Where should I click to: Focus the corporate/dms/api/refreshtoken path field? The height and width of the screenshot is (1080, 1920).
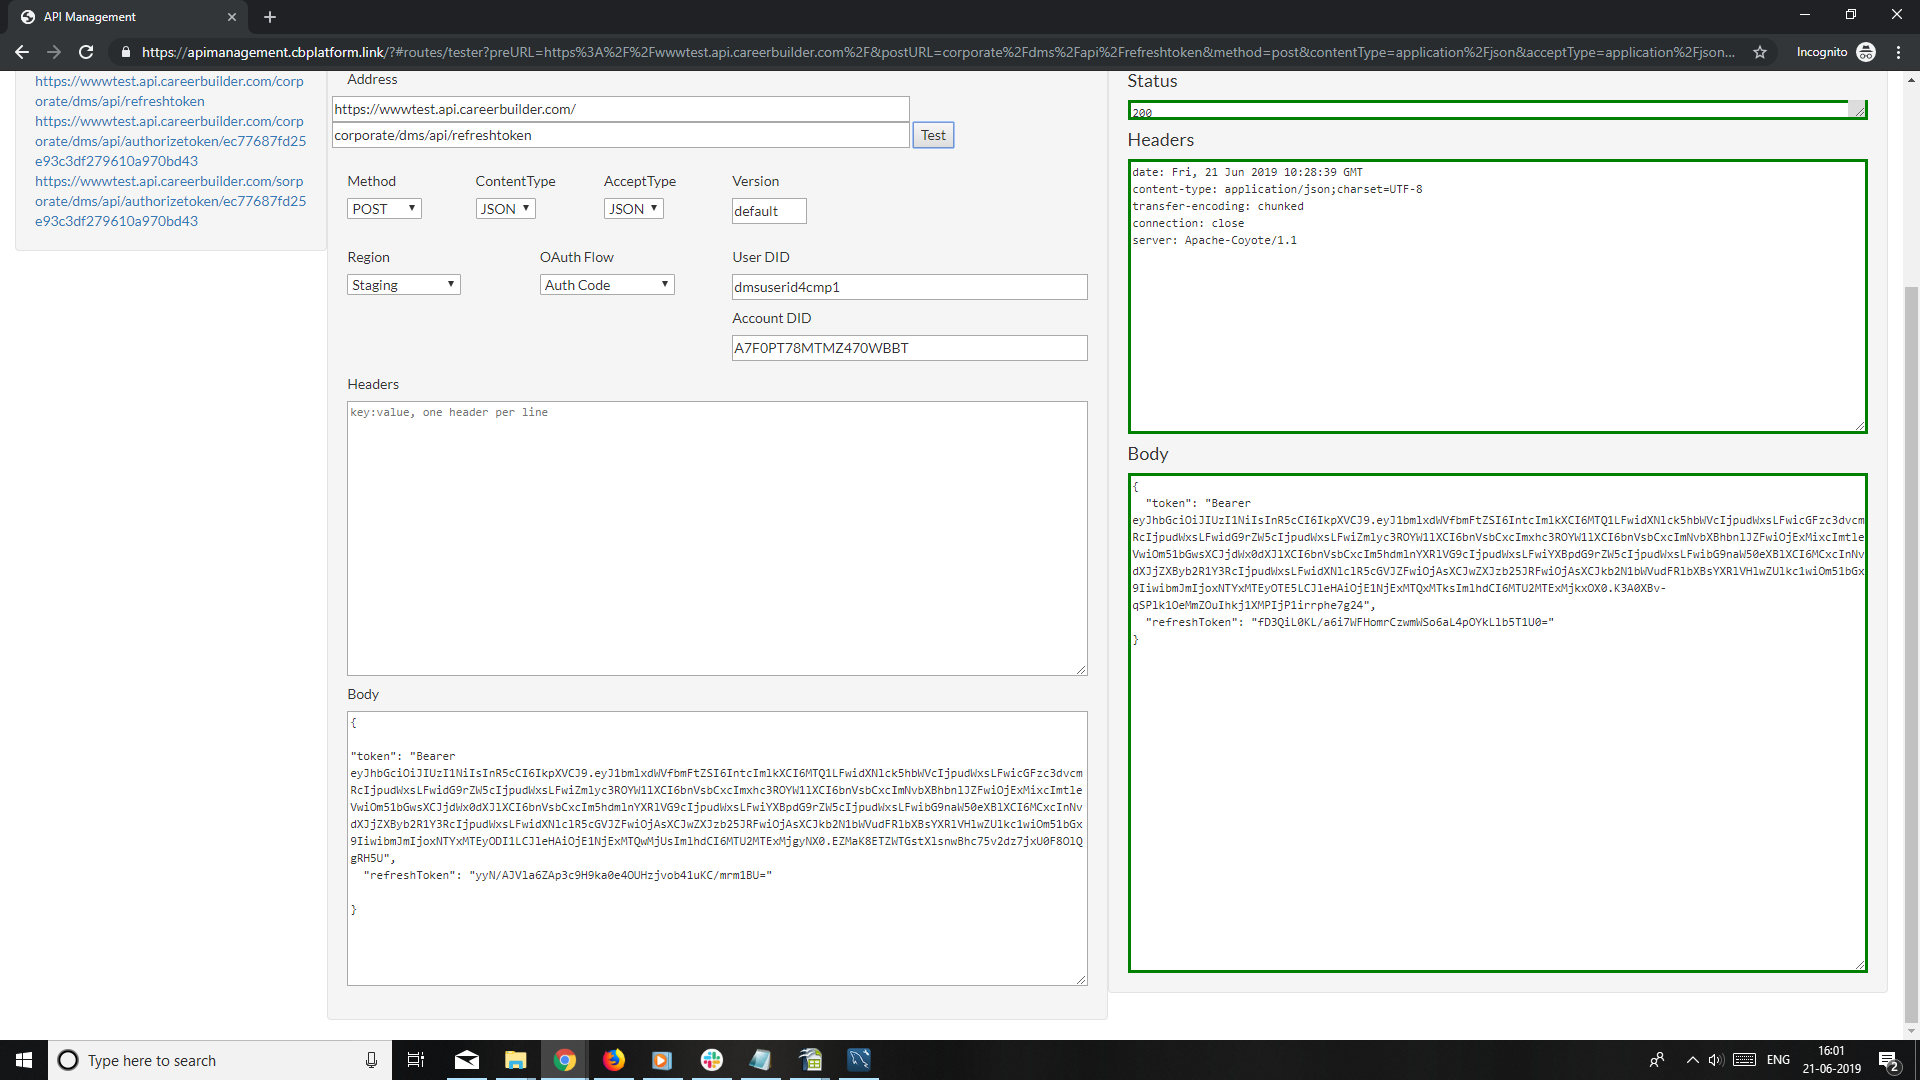pyautogui.click(x=620, y=135)
